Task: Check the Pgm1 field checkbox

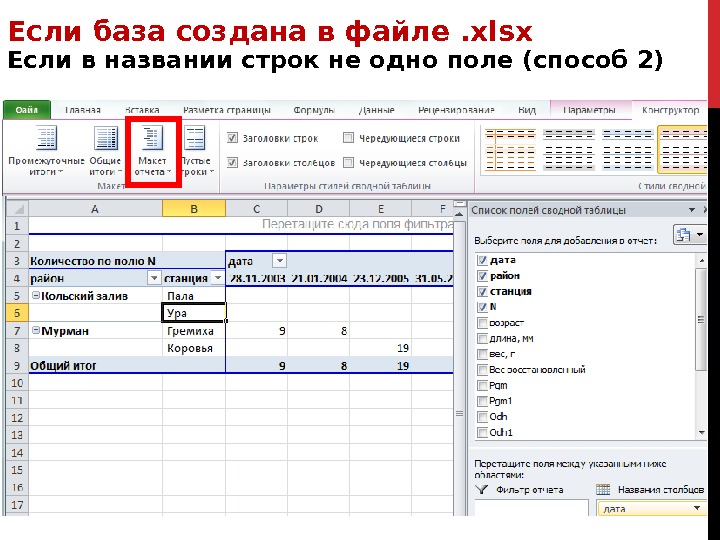Action: (x=482, y=401)
